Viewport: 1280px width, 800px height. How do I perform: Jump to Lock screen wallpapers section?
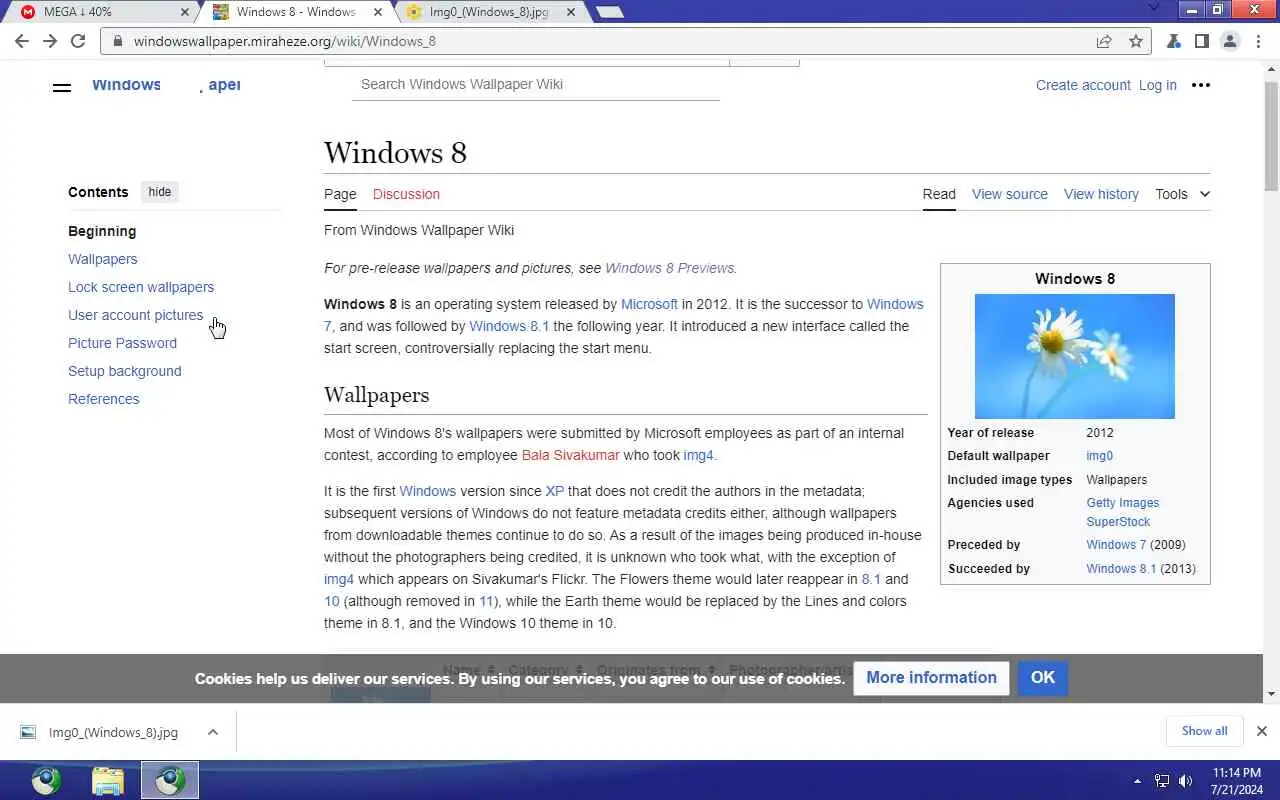(x=141, y=287)
